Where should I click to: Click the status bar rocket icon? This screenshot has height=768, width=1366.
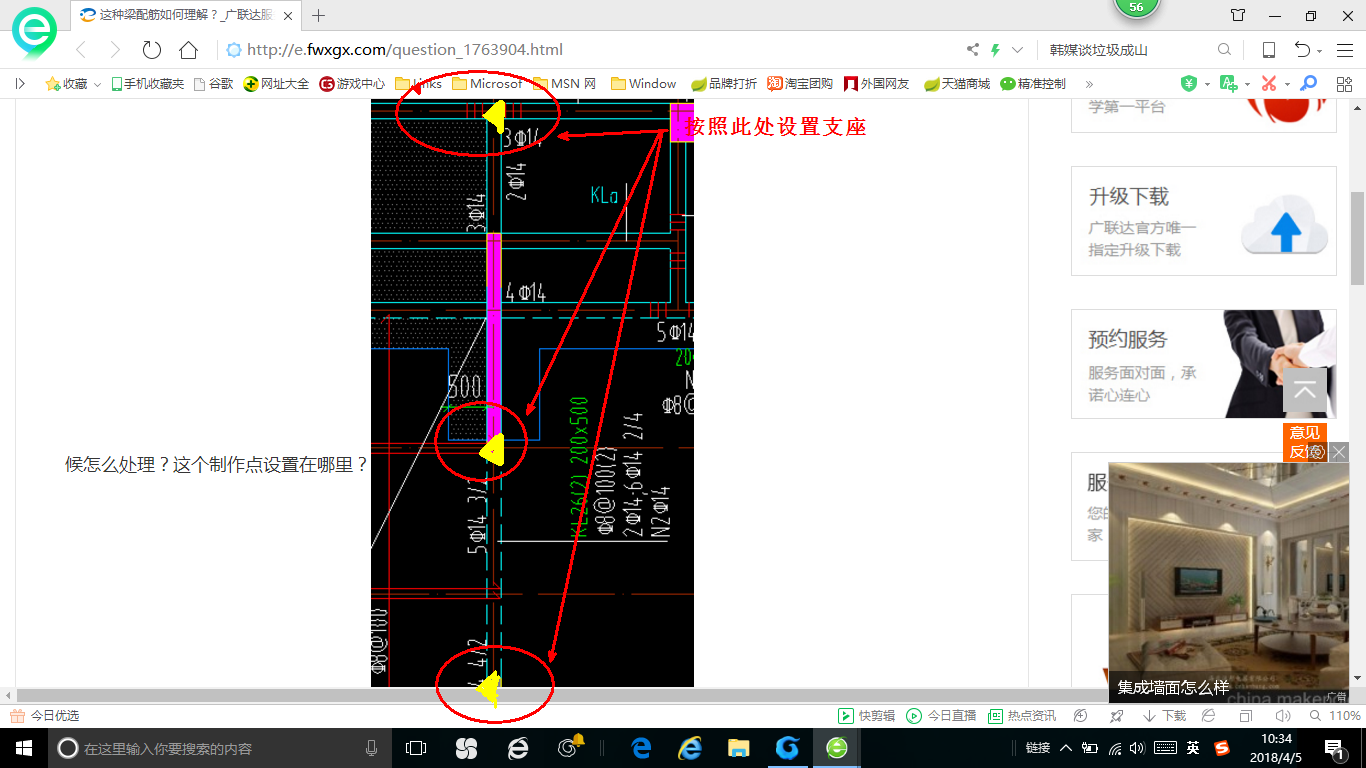coord(1117,716)
